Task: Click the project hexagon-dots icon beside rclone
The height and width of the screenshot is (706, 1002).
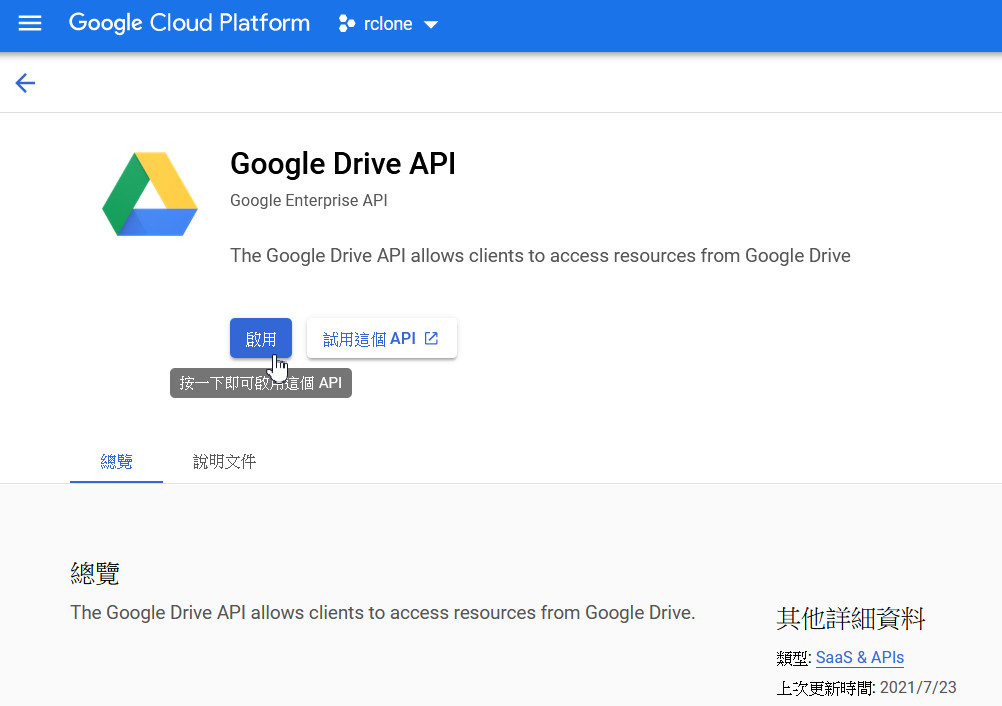Action: [x=347, y=24]
